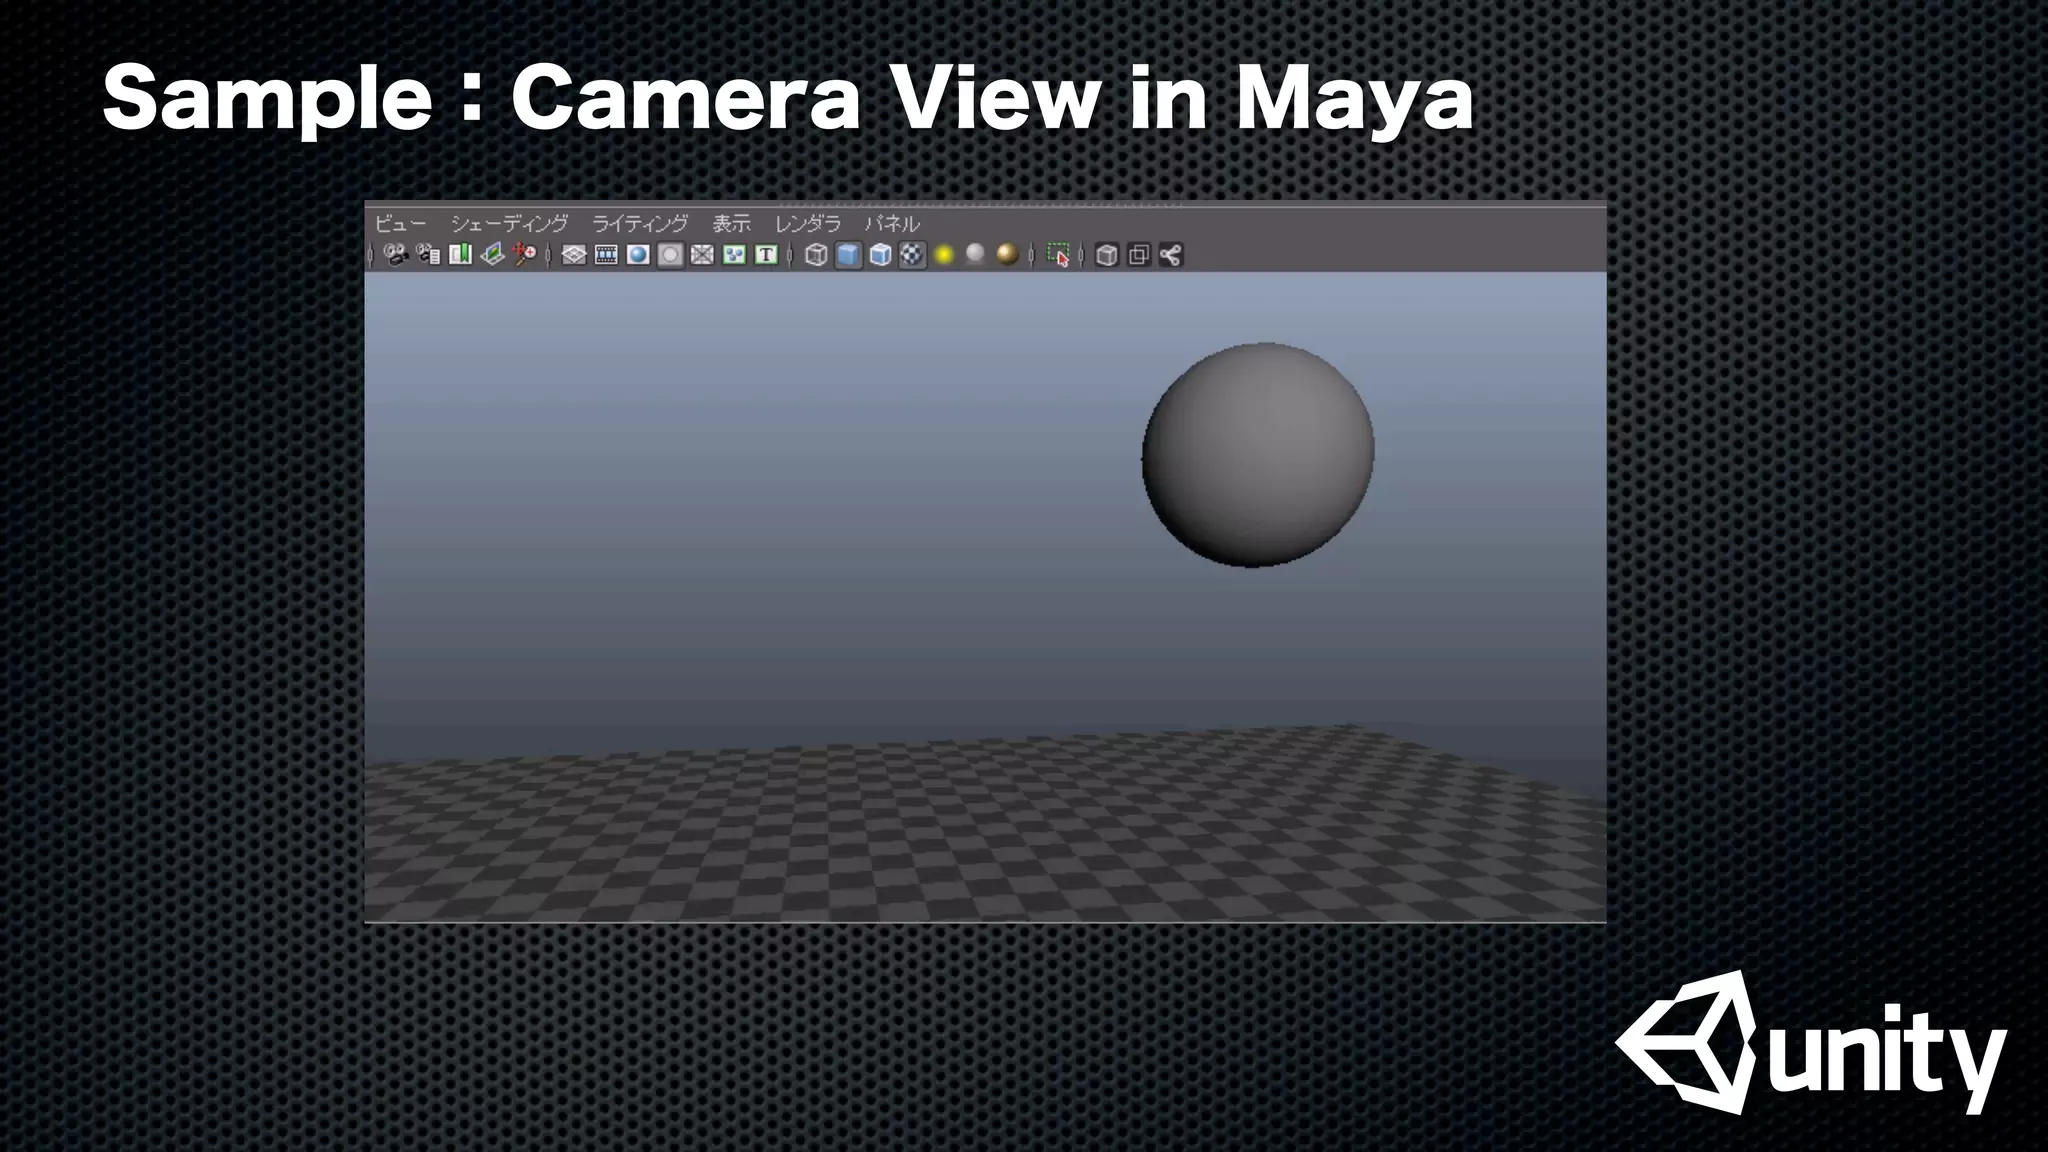The width and height of the screenshot is (2048, 1152).
Task: Click the Image Plane icon
Action: pos(492,255)
